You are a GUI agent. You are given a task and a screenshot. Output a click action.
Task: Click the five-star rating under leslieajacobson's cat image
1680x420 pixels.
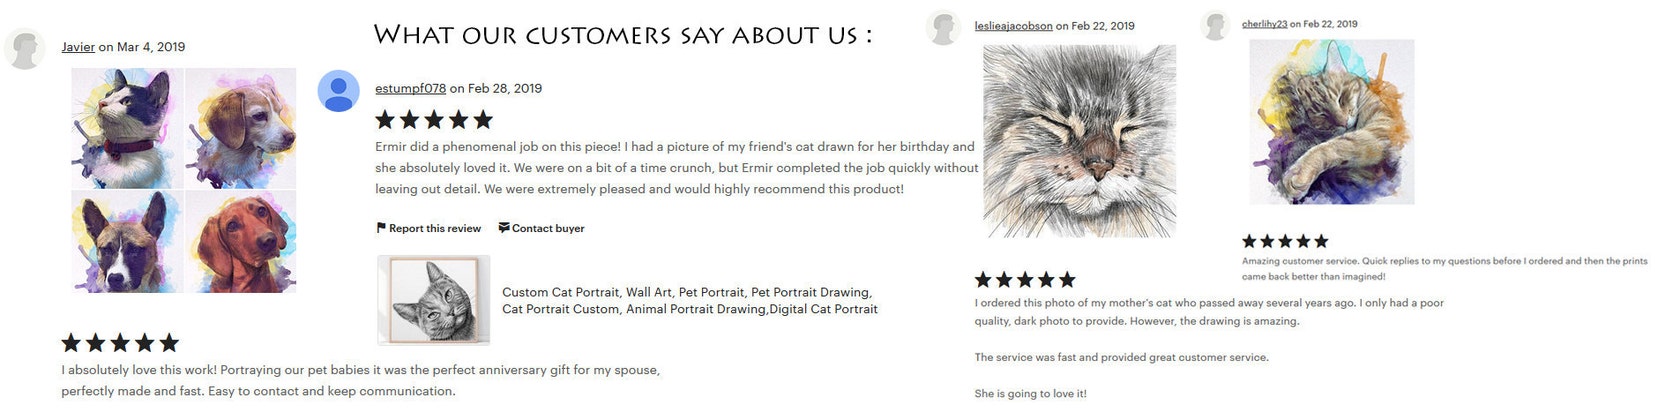point(1025,279)
